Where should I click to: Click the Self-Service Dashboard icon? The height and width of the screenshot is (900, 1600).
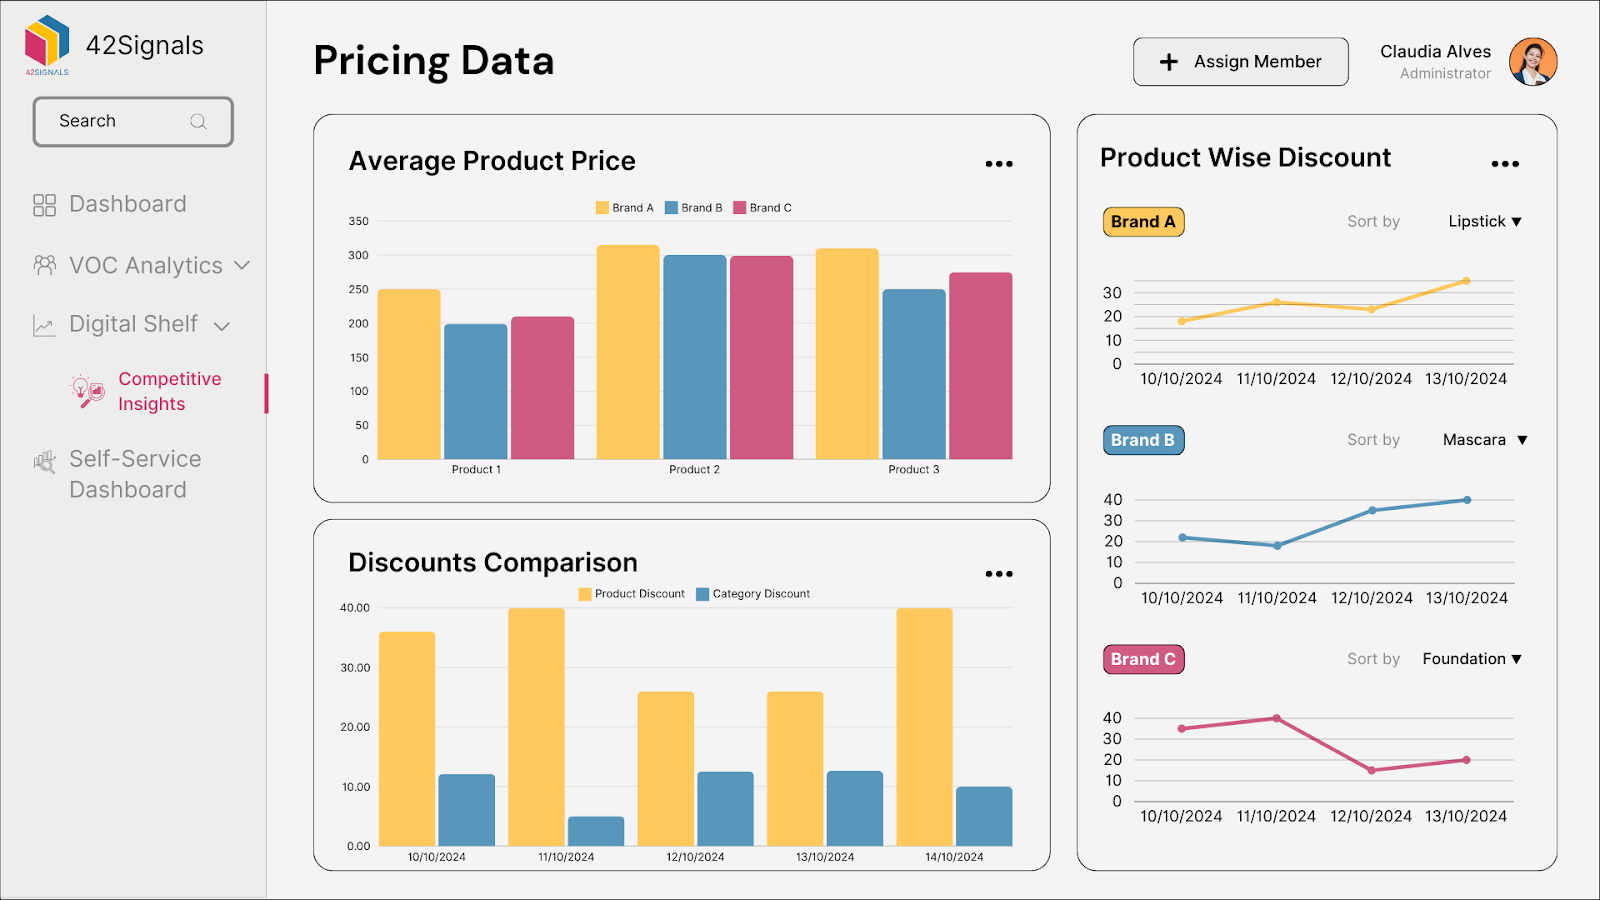coord(44,461)
